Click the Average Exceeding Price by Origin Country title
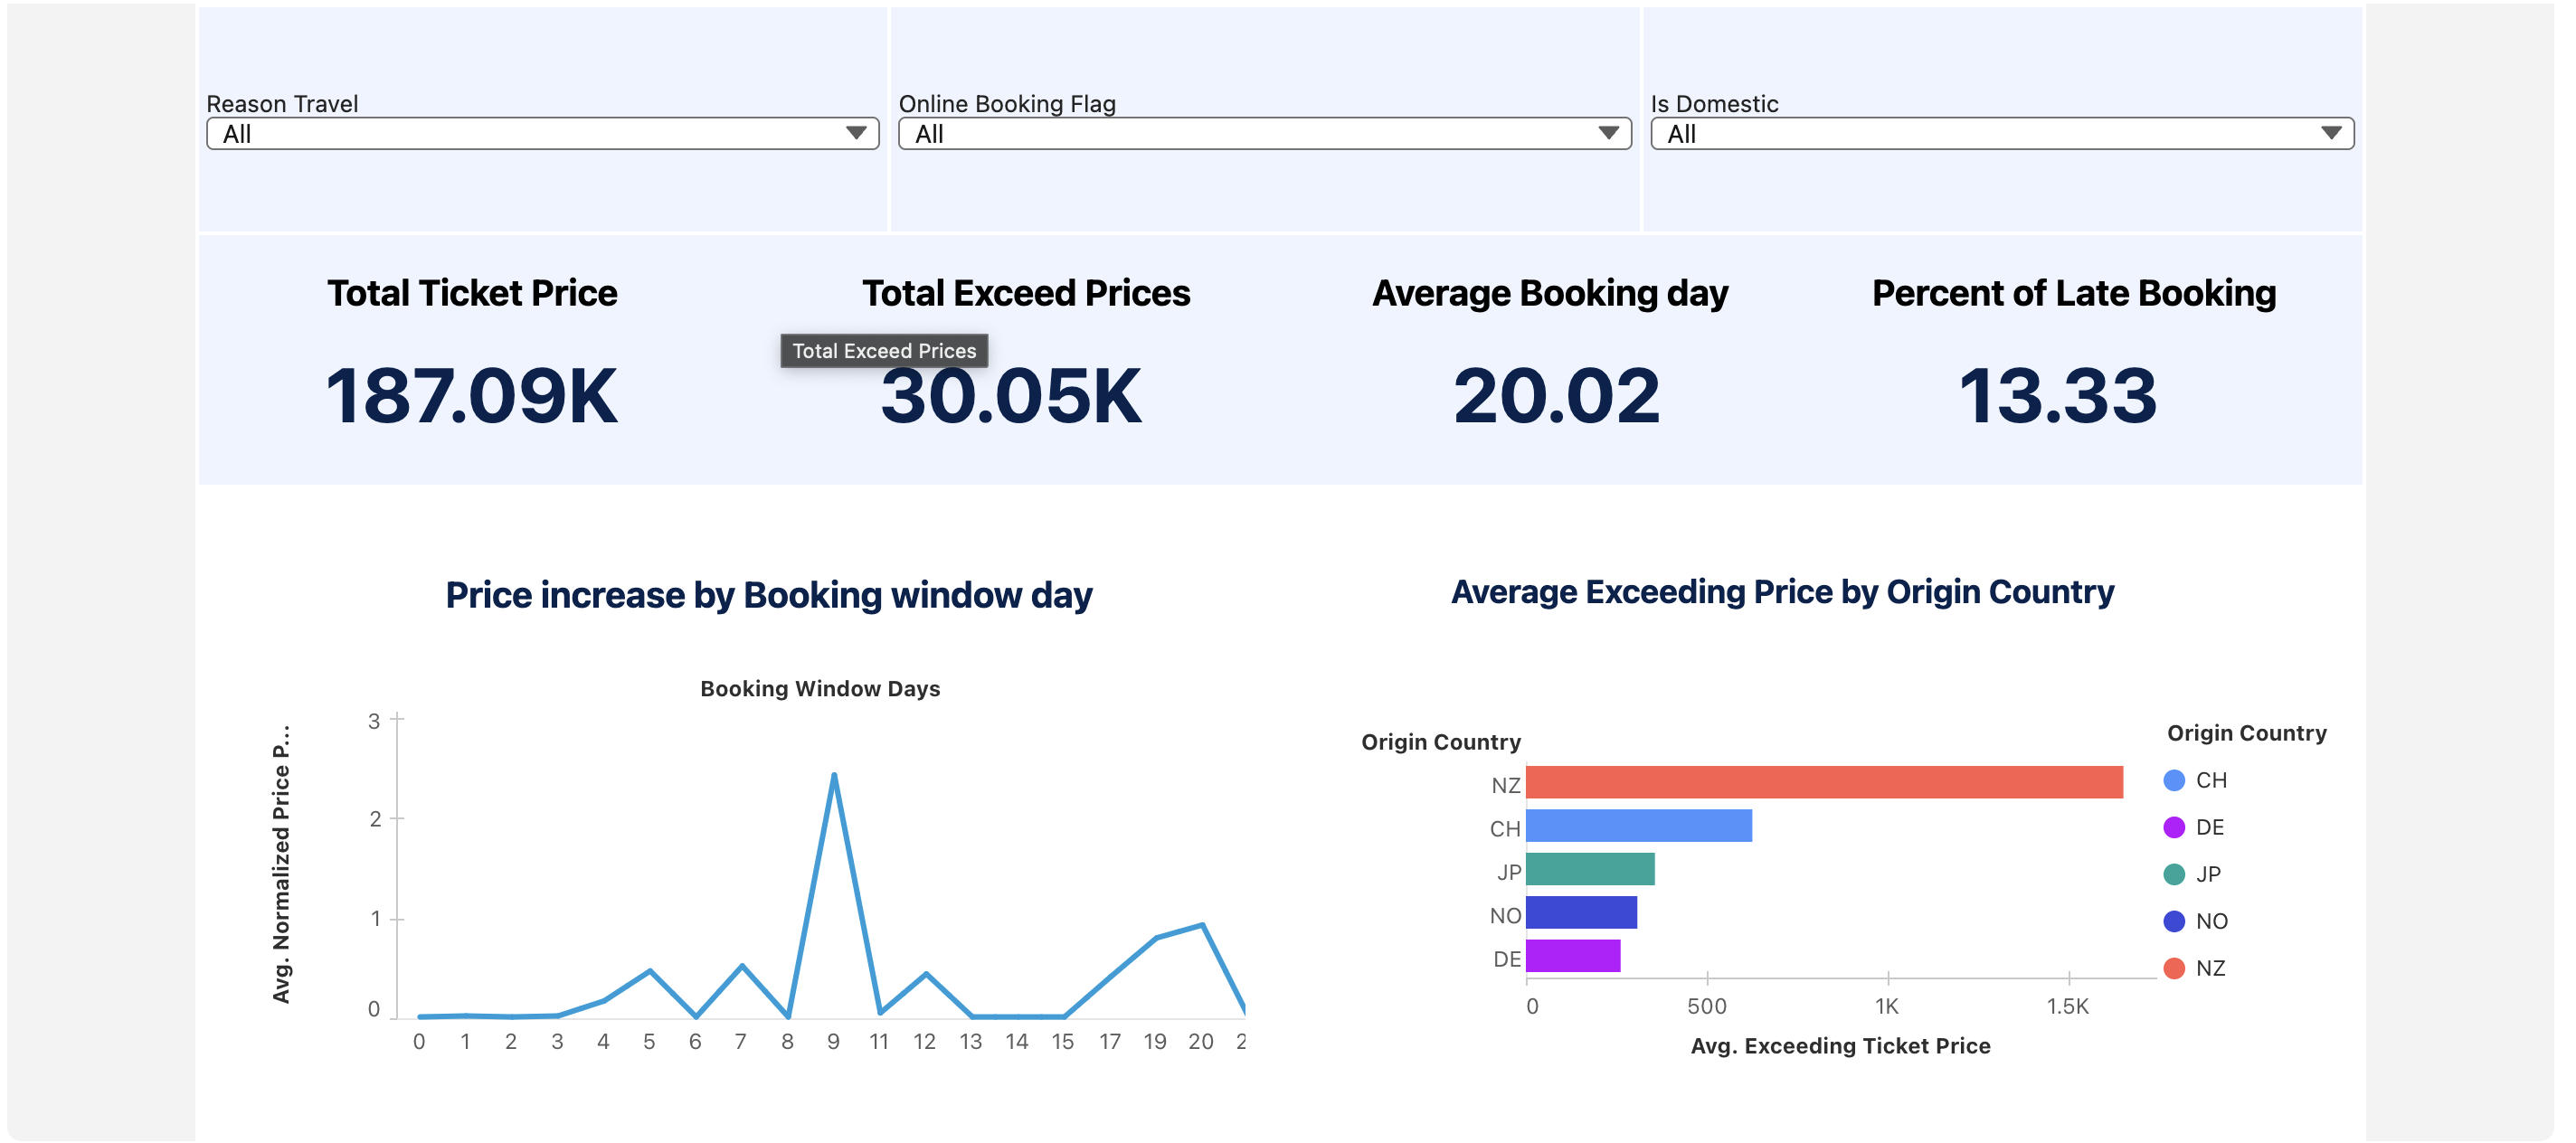 (1782, 592)
